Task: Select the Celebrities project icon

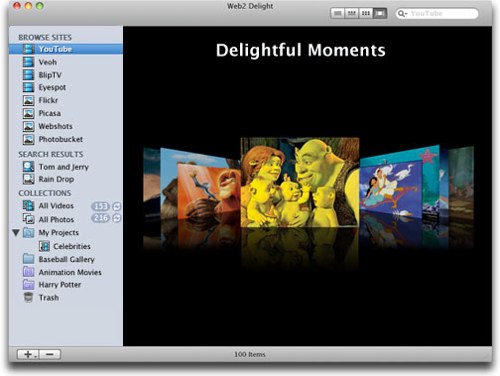Action: coord(44,246)
